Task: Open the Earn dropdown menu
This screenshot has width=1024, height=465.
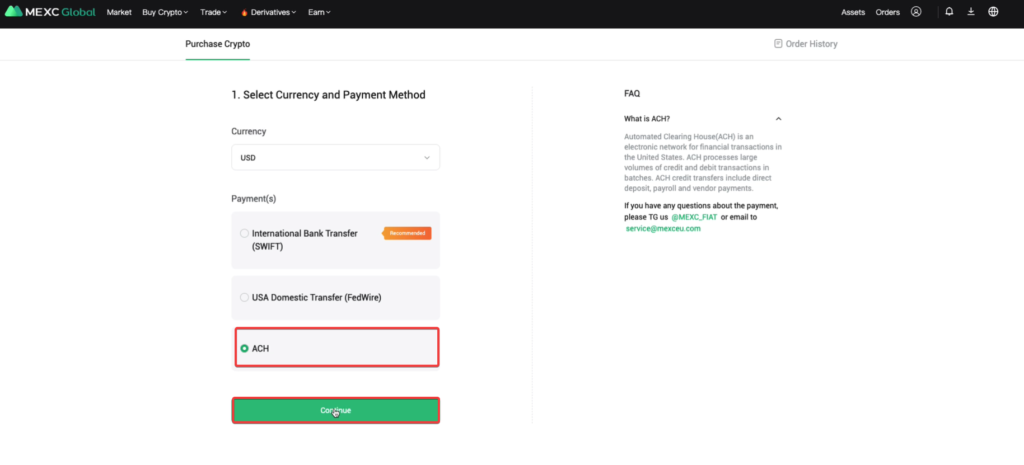Action: point(319,12)
